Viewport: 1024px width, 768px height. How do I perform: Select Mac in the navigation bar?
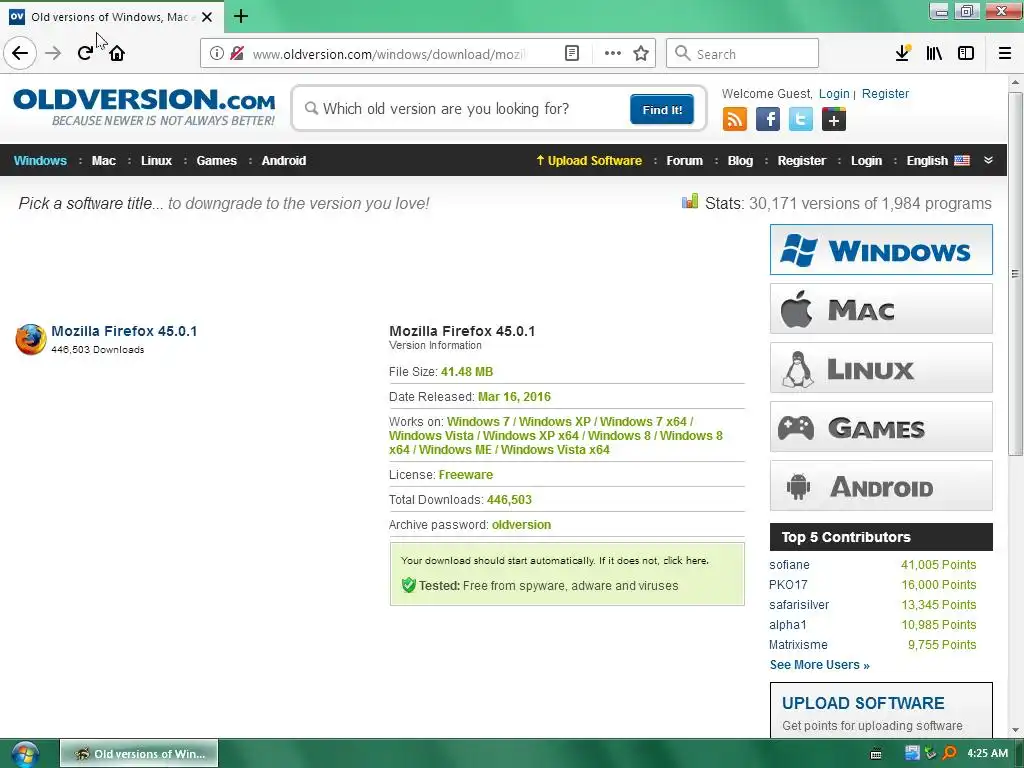[x=104, y=161]
